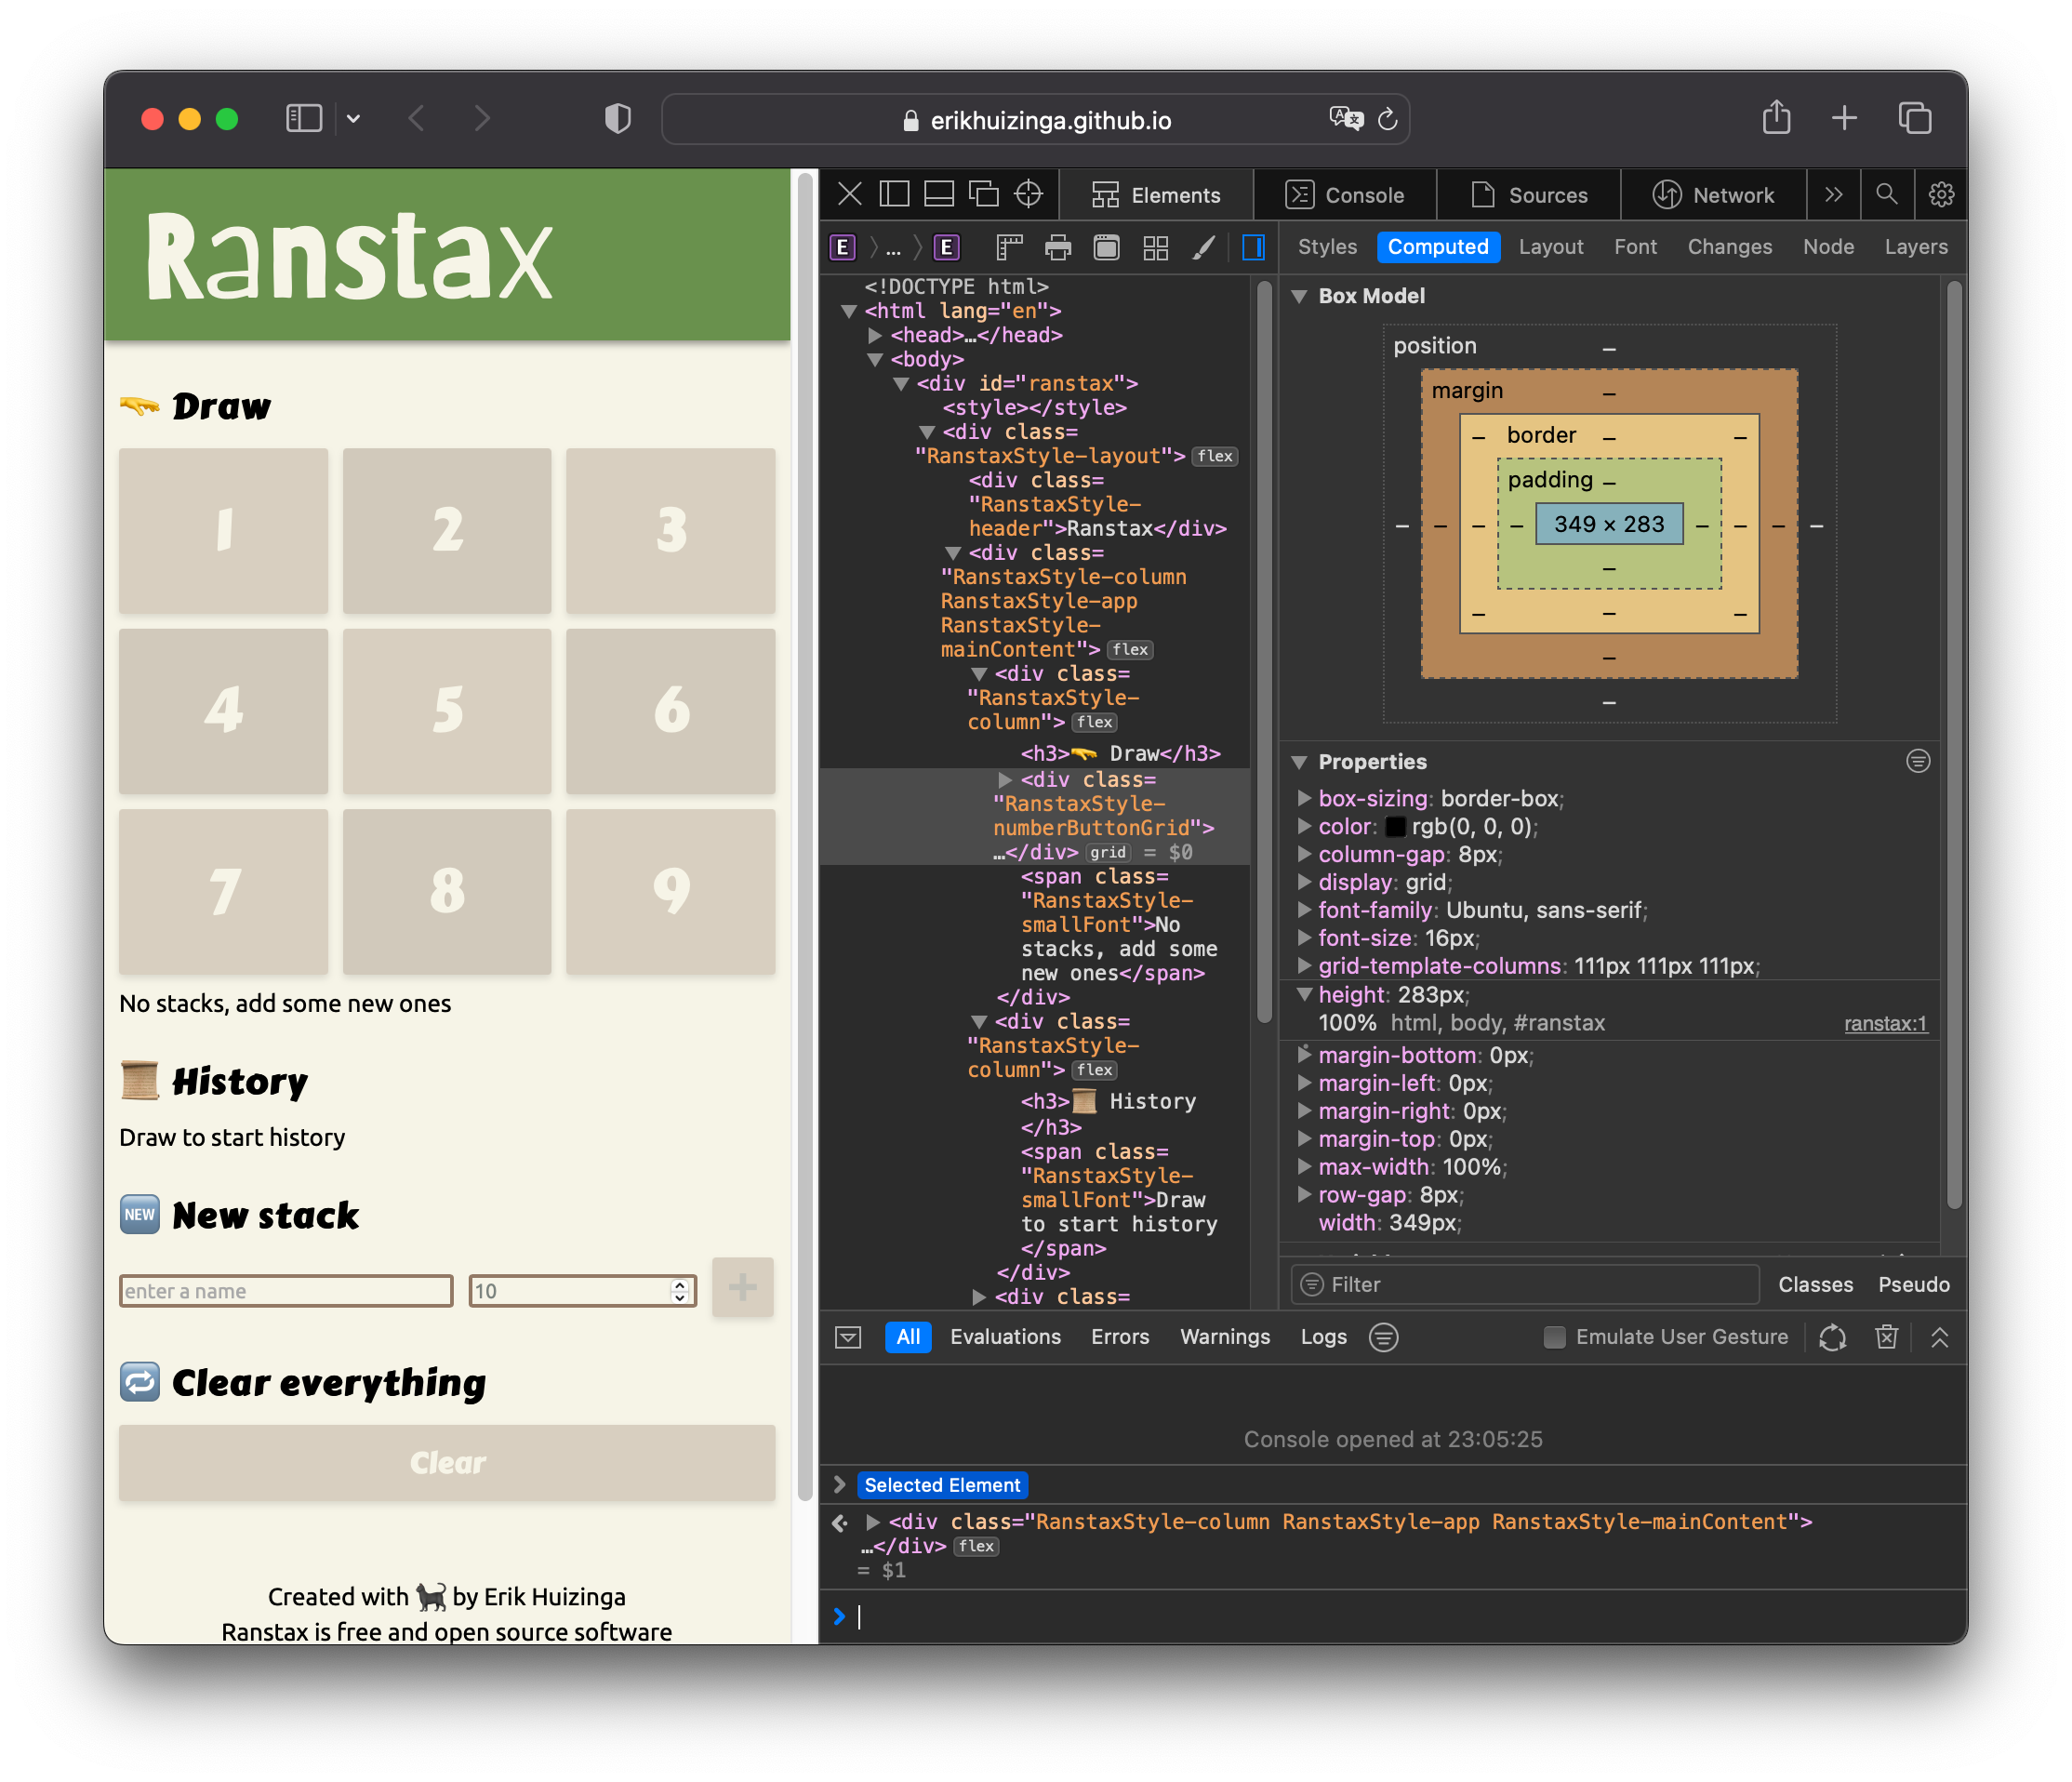Enable the Emulate User Gesture checkbox
Screen dimensions: 2072x1782
[x=1554, y=1337]
